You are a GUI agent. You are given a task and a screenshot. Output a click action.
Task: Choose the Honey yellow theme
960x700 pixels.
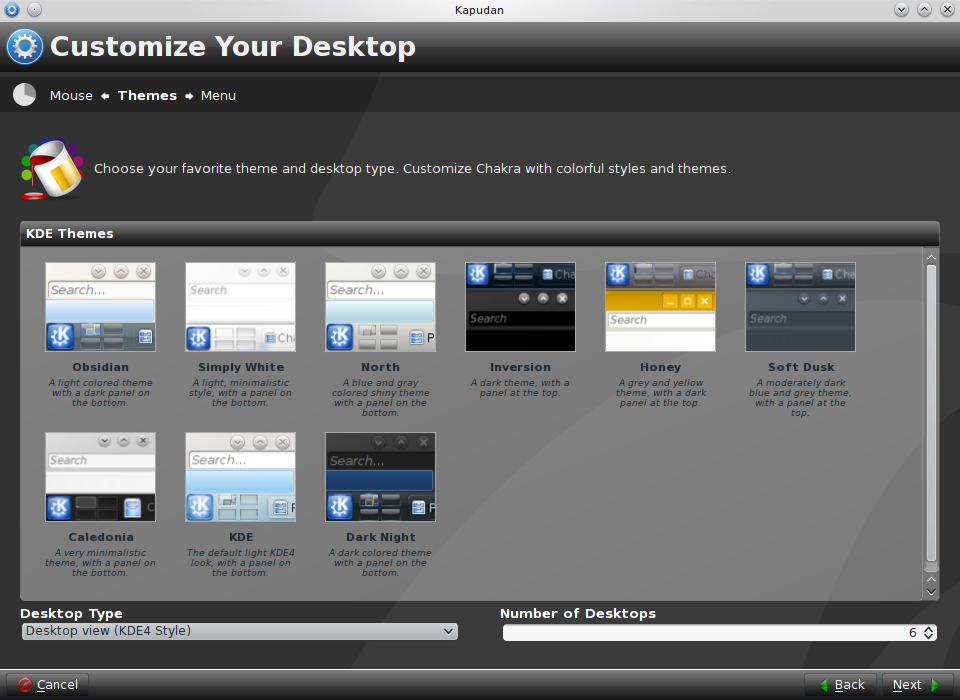point(660,307)
